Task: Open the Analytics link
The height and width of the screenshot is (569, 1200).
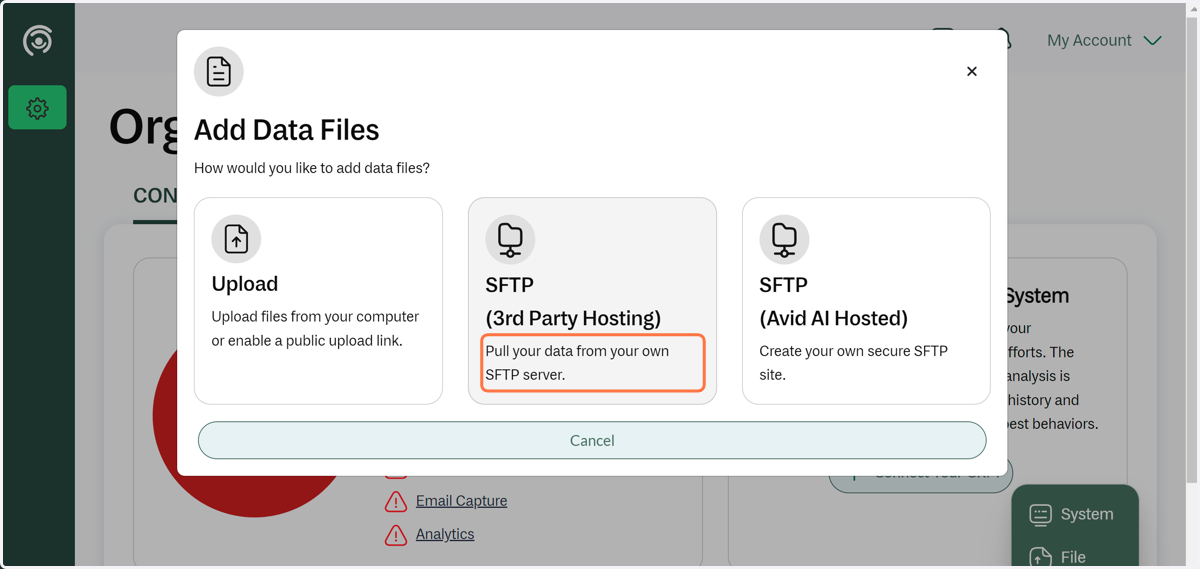Action: pyautogui.click(x=445, y=535)
